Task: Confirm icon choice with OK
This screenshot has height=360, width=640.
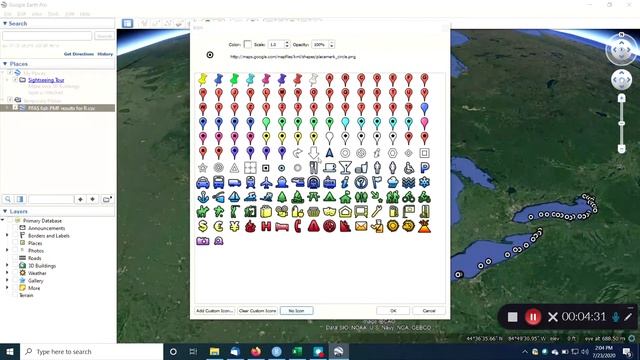Action: (x=393, y=311)
